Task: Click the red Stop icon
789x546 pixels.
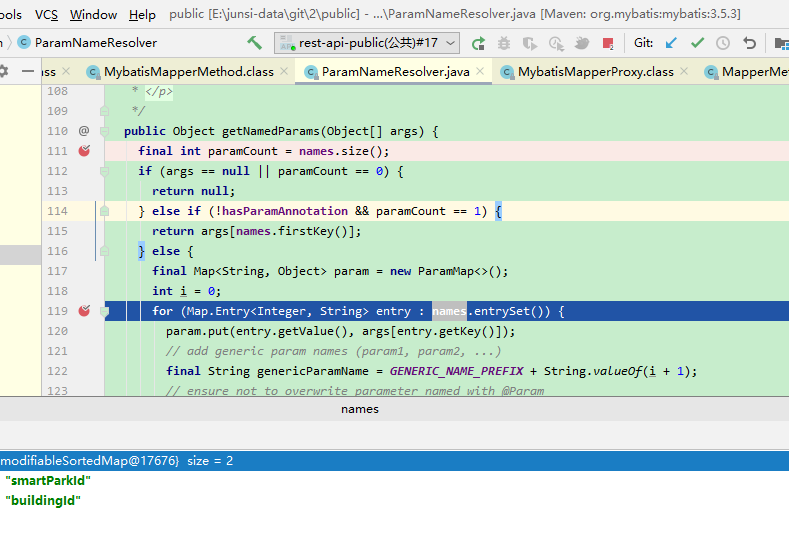Action: click(608, 44)
